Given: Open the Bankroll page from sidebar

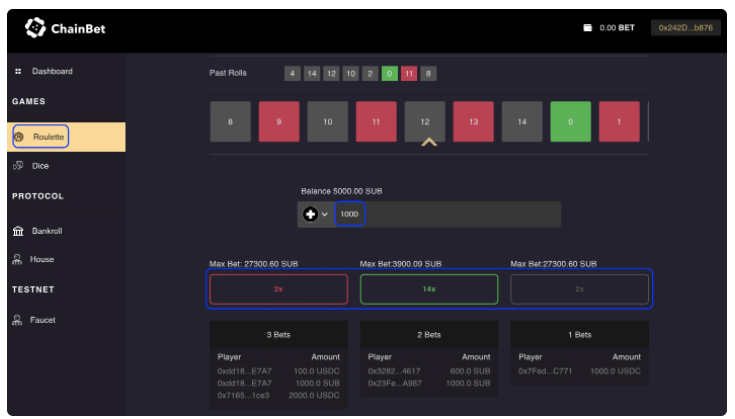Looking at the screenshot, I should (x=47, y=231).
